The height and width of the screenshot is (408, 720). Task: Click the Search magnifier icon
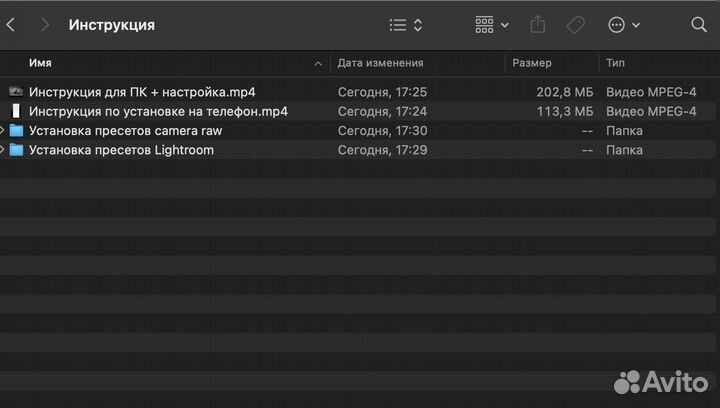pos(699,25)
